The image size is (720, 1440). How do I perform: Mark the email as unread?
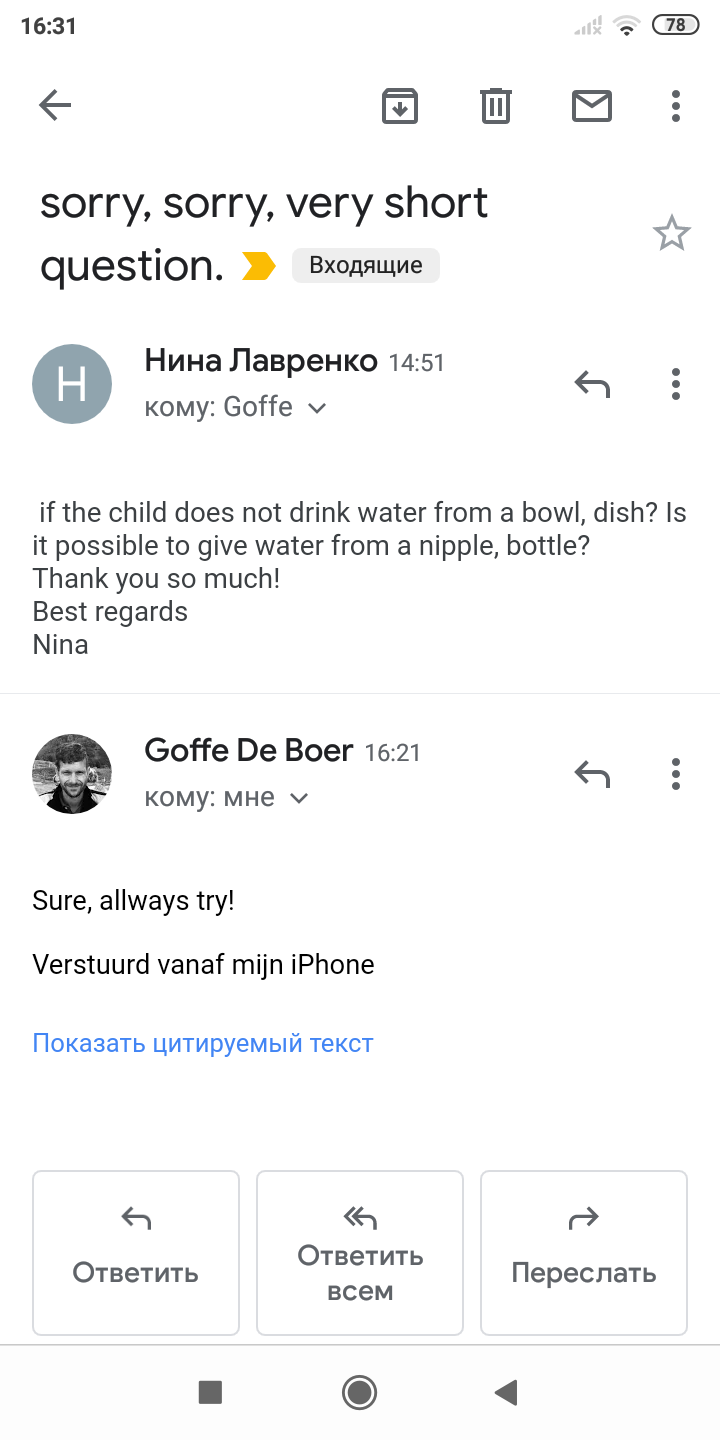[x=592, y=105]
